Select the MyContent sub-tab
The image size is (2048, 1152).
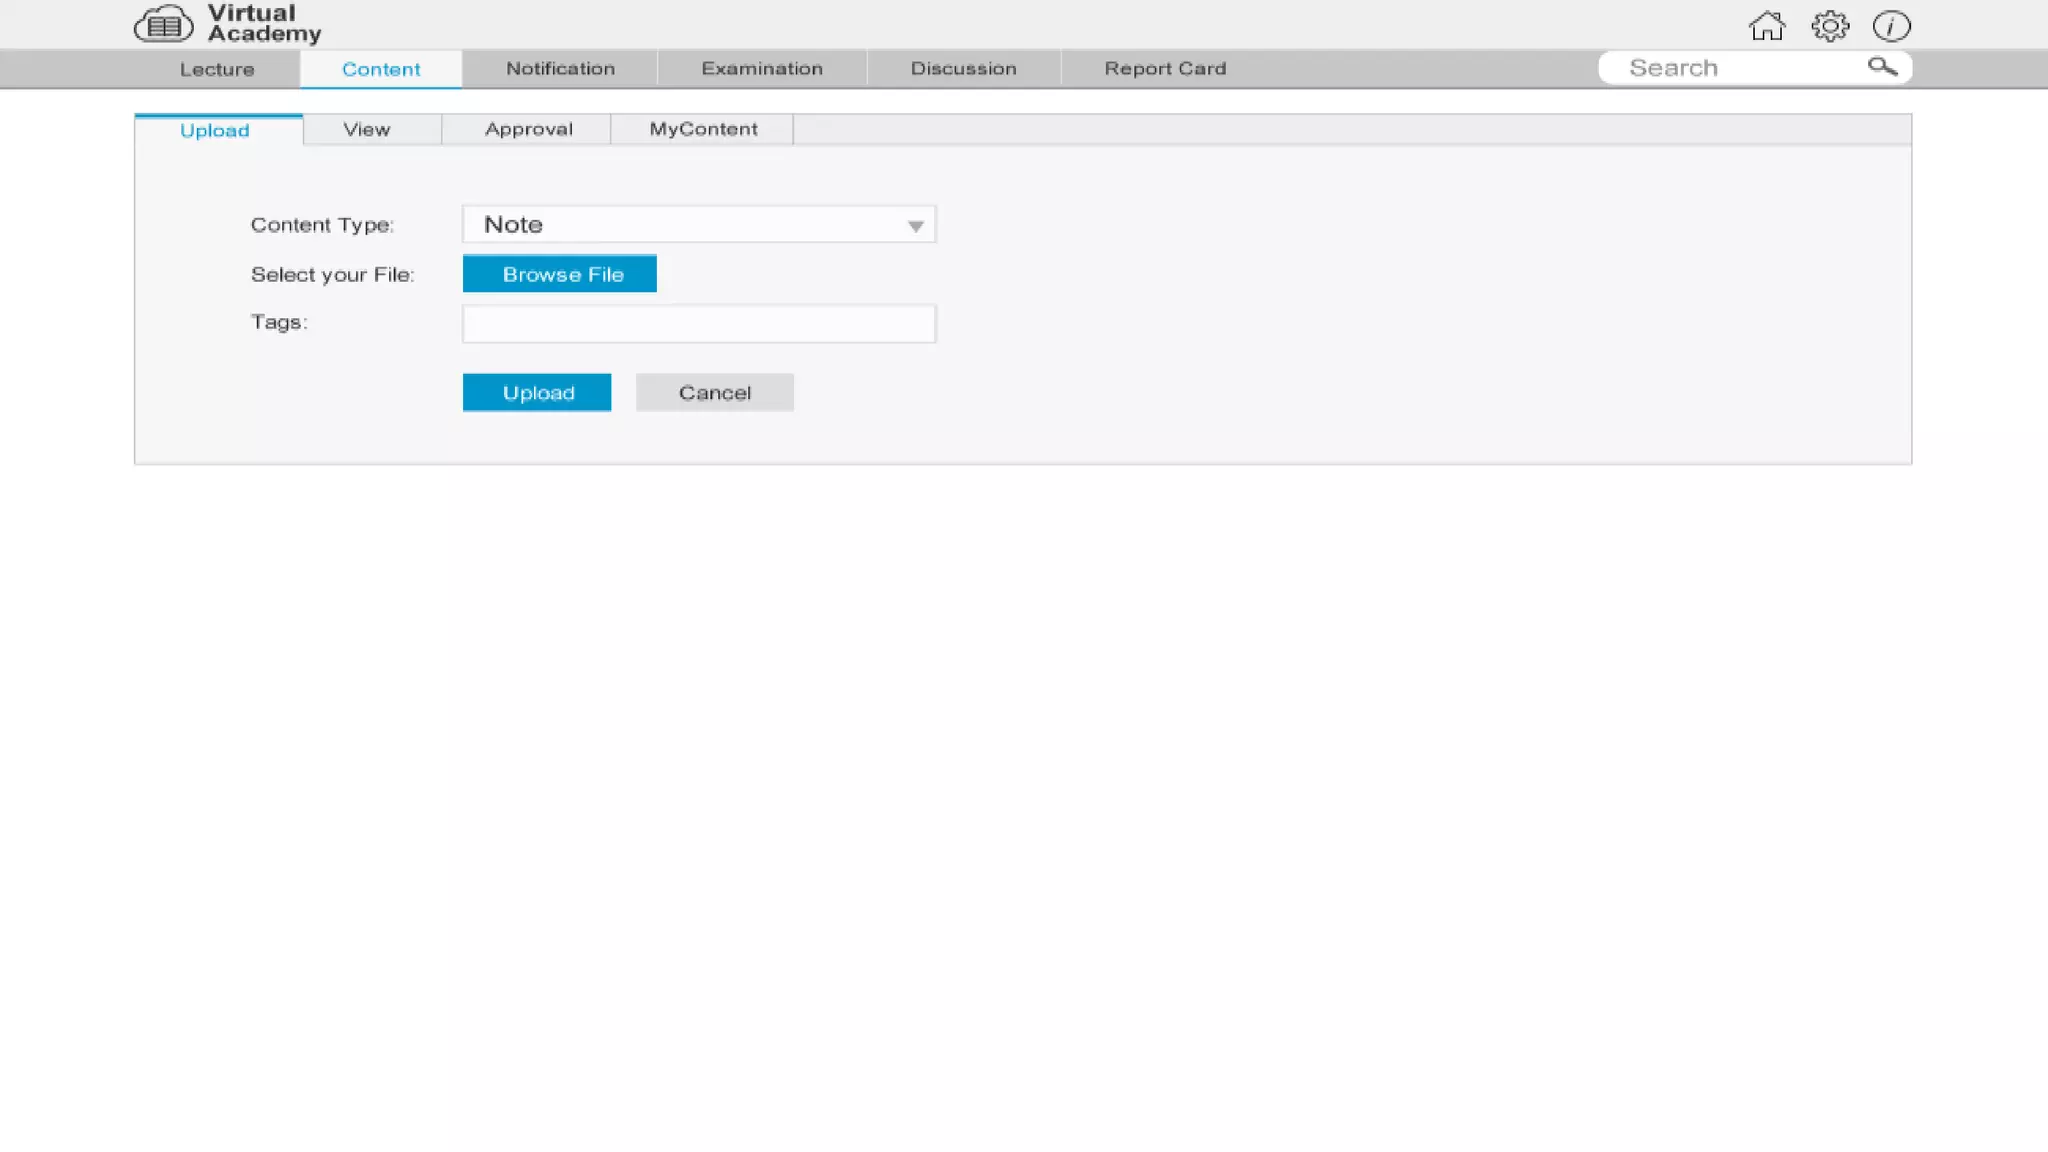coord(703,130)
